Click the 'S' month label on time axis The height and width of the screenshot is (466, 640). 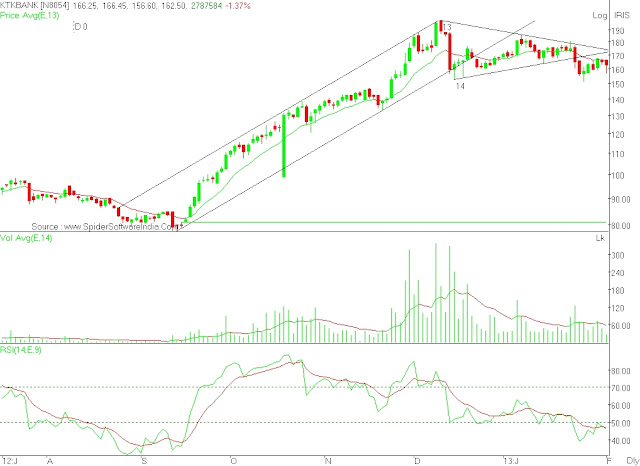144,461
